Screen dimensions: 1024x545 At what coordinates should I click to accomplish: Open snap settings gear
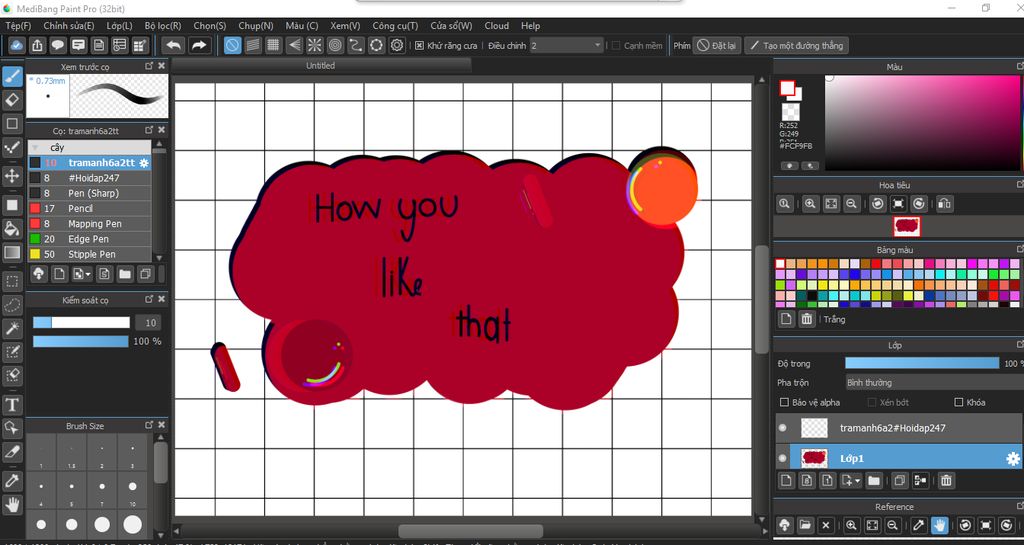point(397,45)
